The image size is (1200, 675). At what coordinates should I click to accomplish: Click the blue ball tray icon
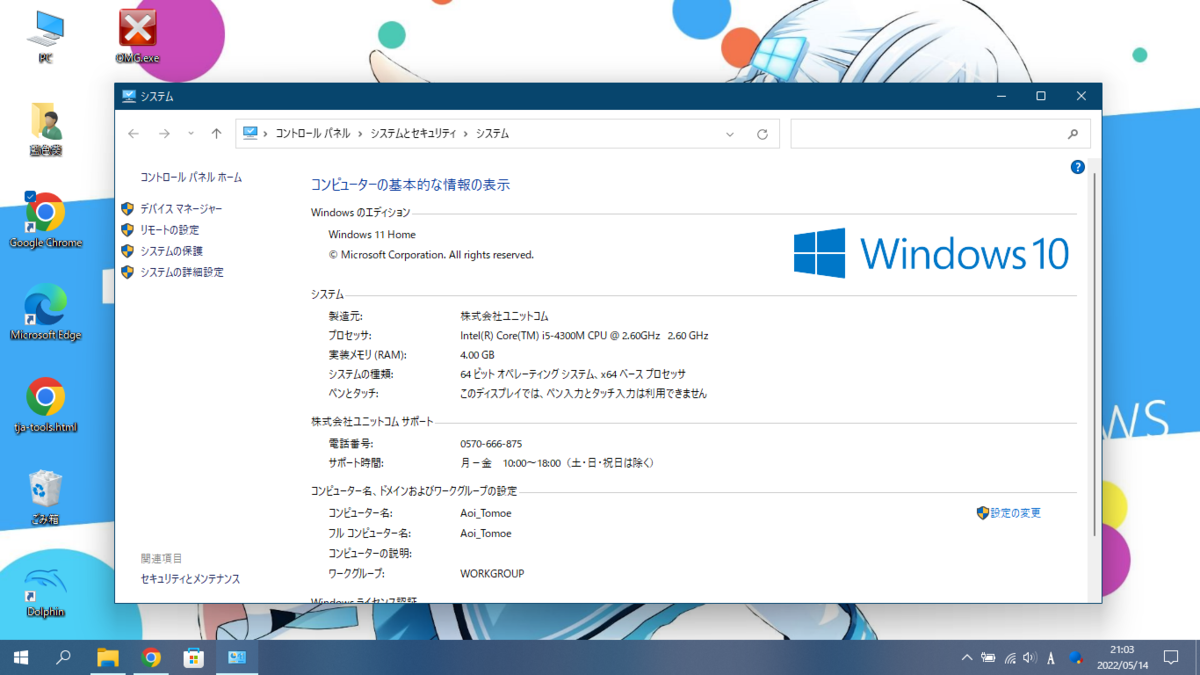click(1076, 658)
